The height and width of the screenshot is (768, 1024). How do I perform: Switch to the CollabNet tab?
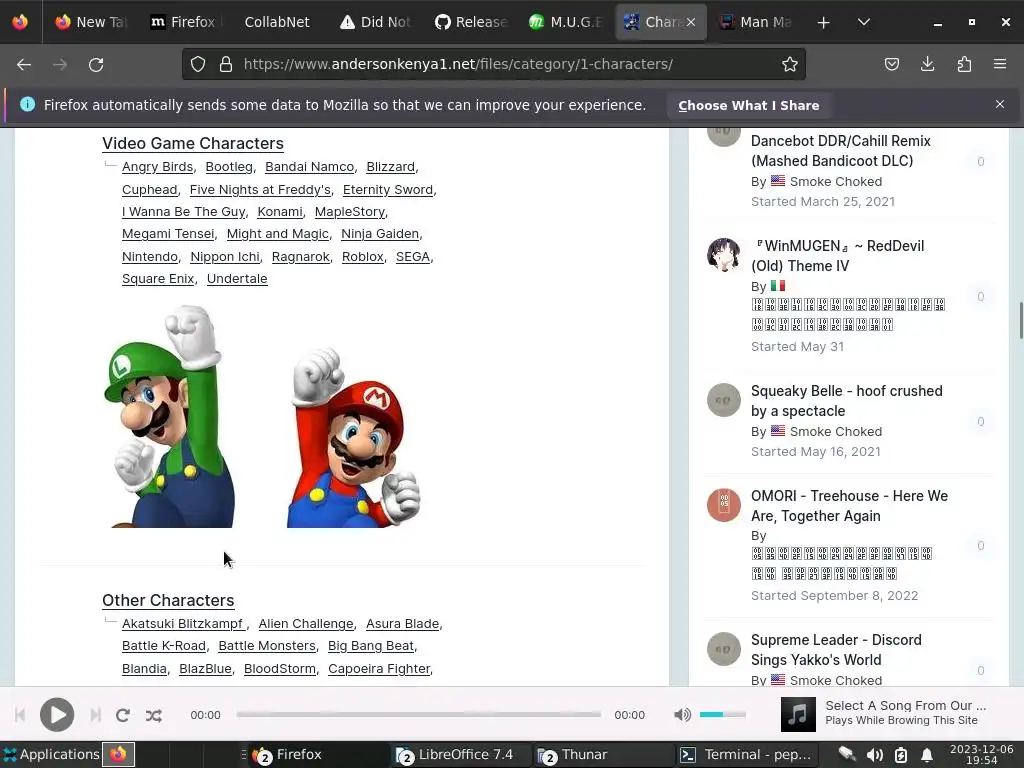(x=277, y=22)
